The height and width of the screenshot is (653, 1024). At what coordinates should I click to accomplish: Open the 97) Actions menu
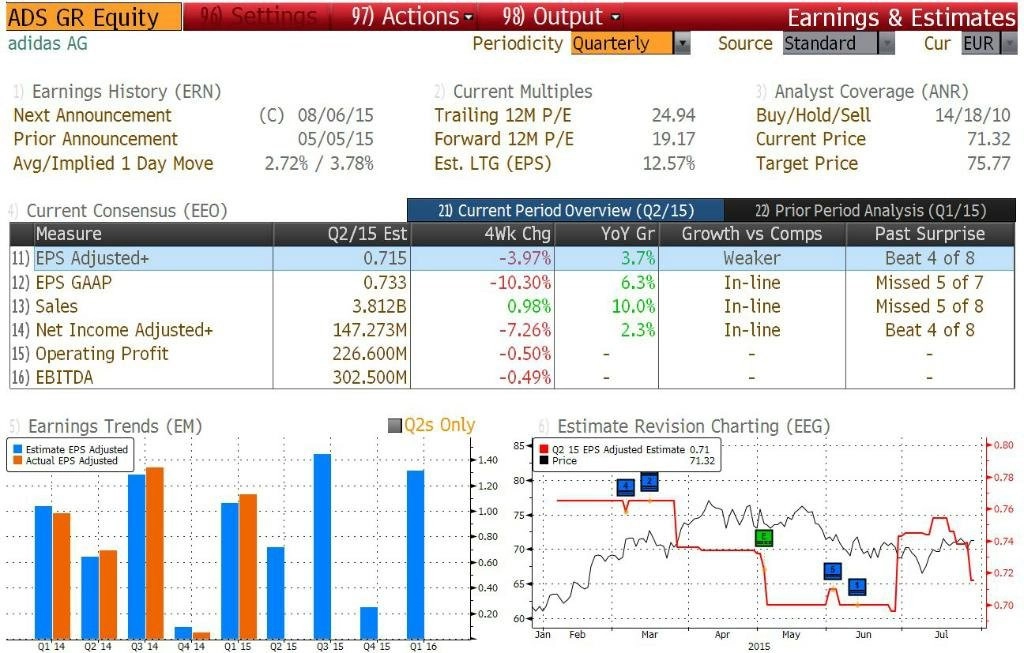[x=411, y=16]
